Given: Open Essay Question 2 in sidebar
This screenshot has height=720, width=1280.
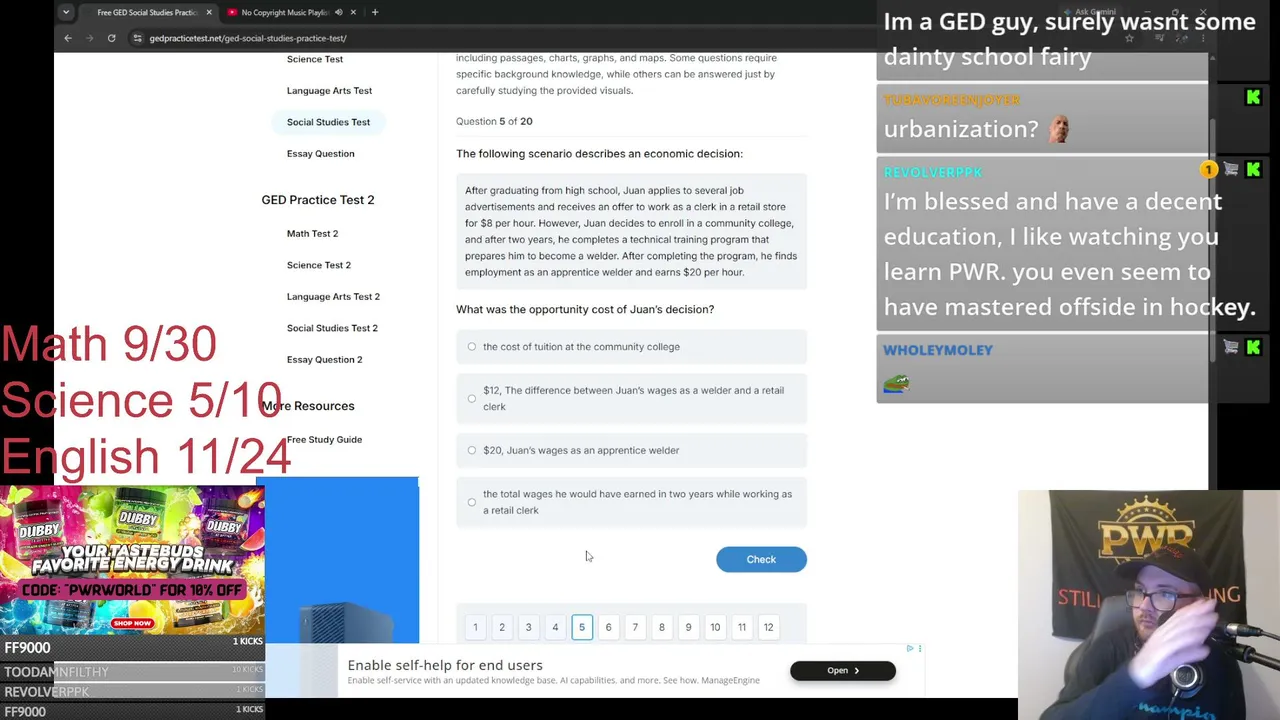Looking at the screenshot, I should coord(324,360).
